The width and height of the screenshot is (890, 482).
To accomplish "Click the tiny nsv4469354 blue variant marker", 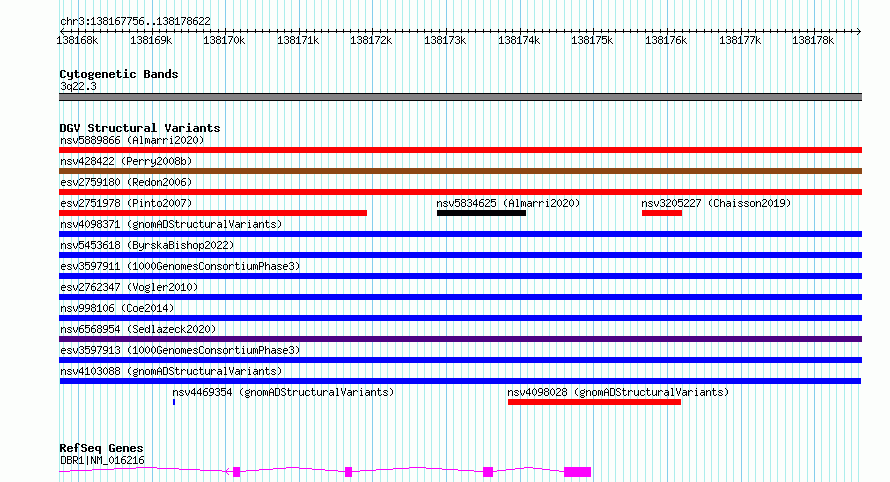I will 174,402.
